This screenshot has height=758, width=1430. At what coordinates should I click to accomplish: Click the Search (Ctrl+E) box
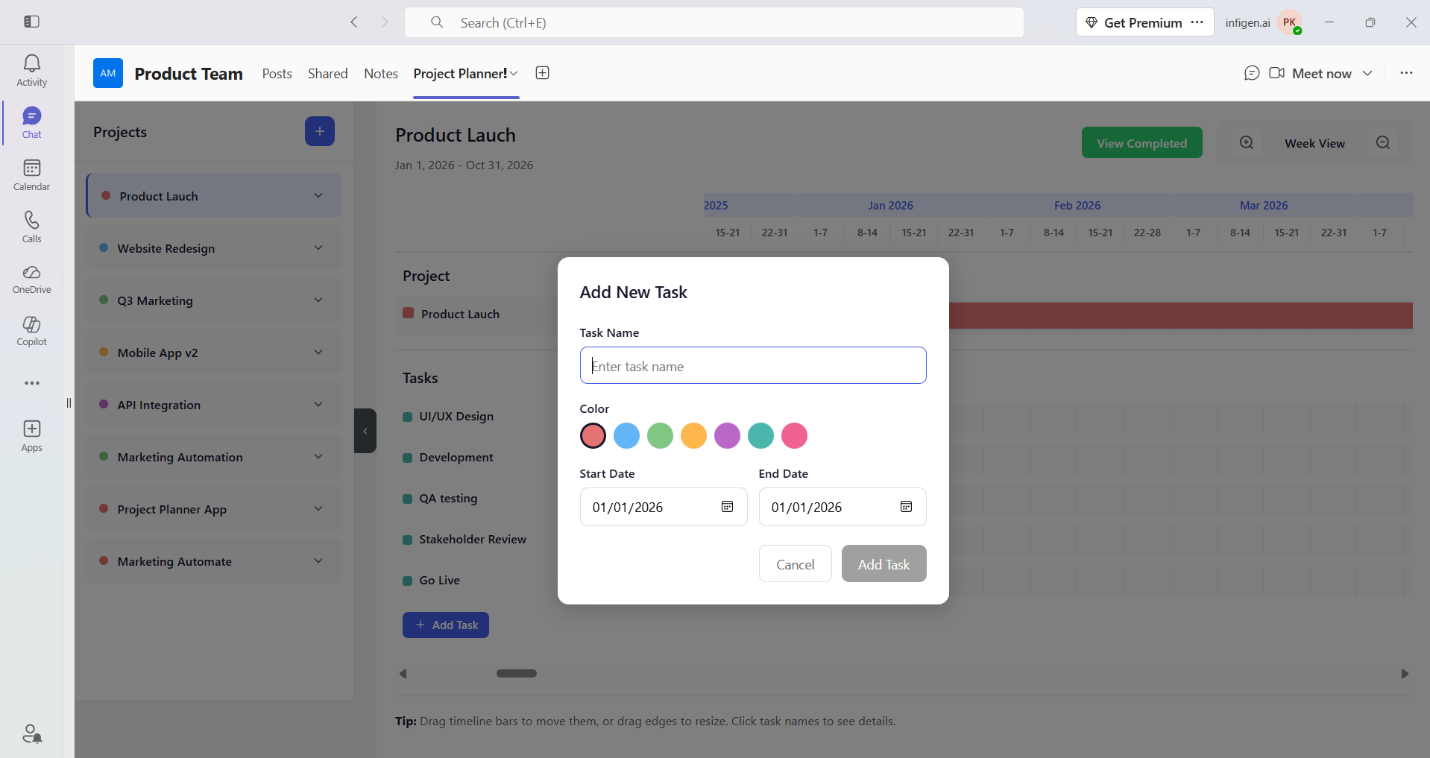(714, 22)
